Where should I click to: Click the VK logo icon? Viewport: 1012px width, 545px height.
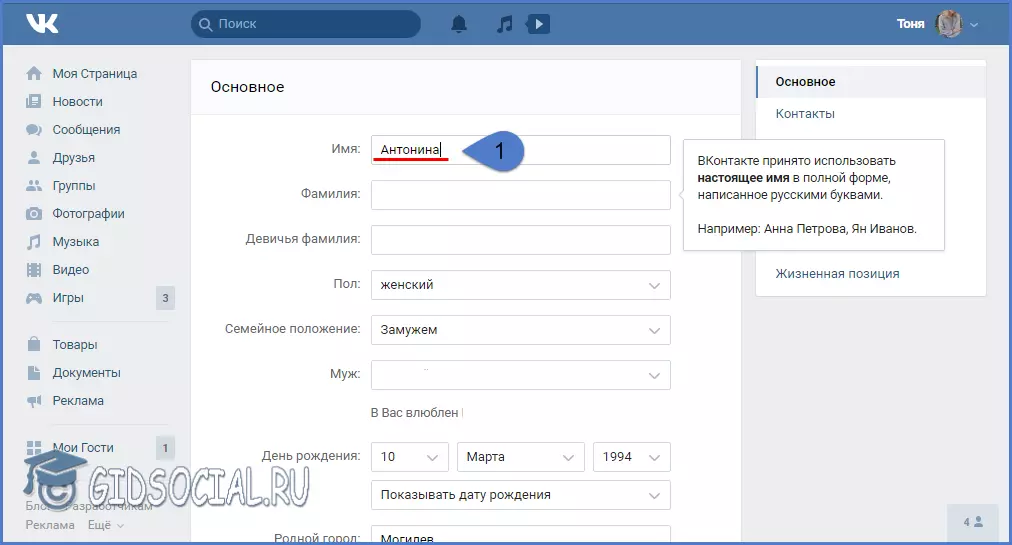point(43,24)
